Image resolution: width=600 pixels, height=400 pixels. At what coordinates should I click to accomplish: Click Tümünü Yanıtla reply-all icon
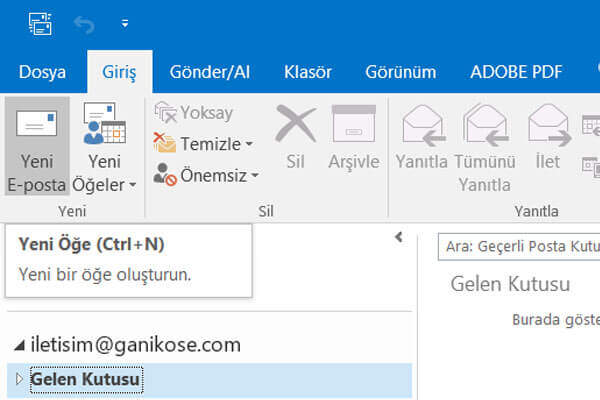point(485,126)
